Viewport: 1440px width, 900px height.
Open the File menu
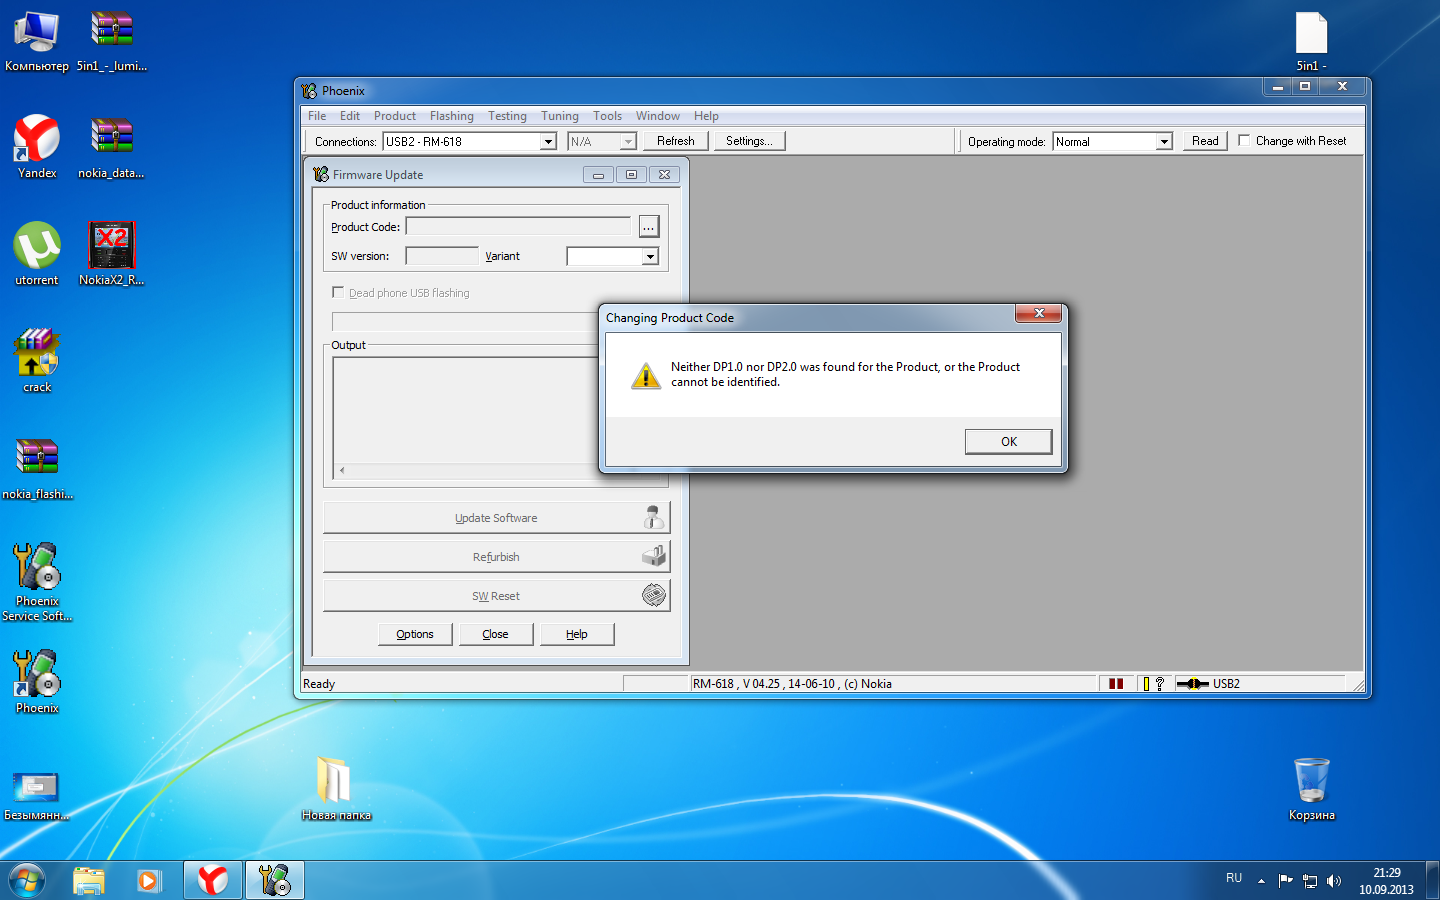[317, 116]
